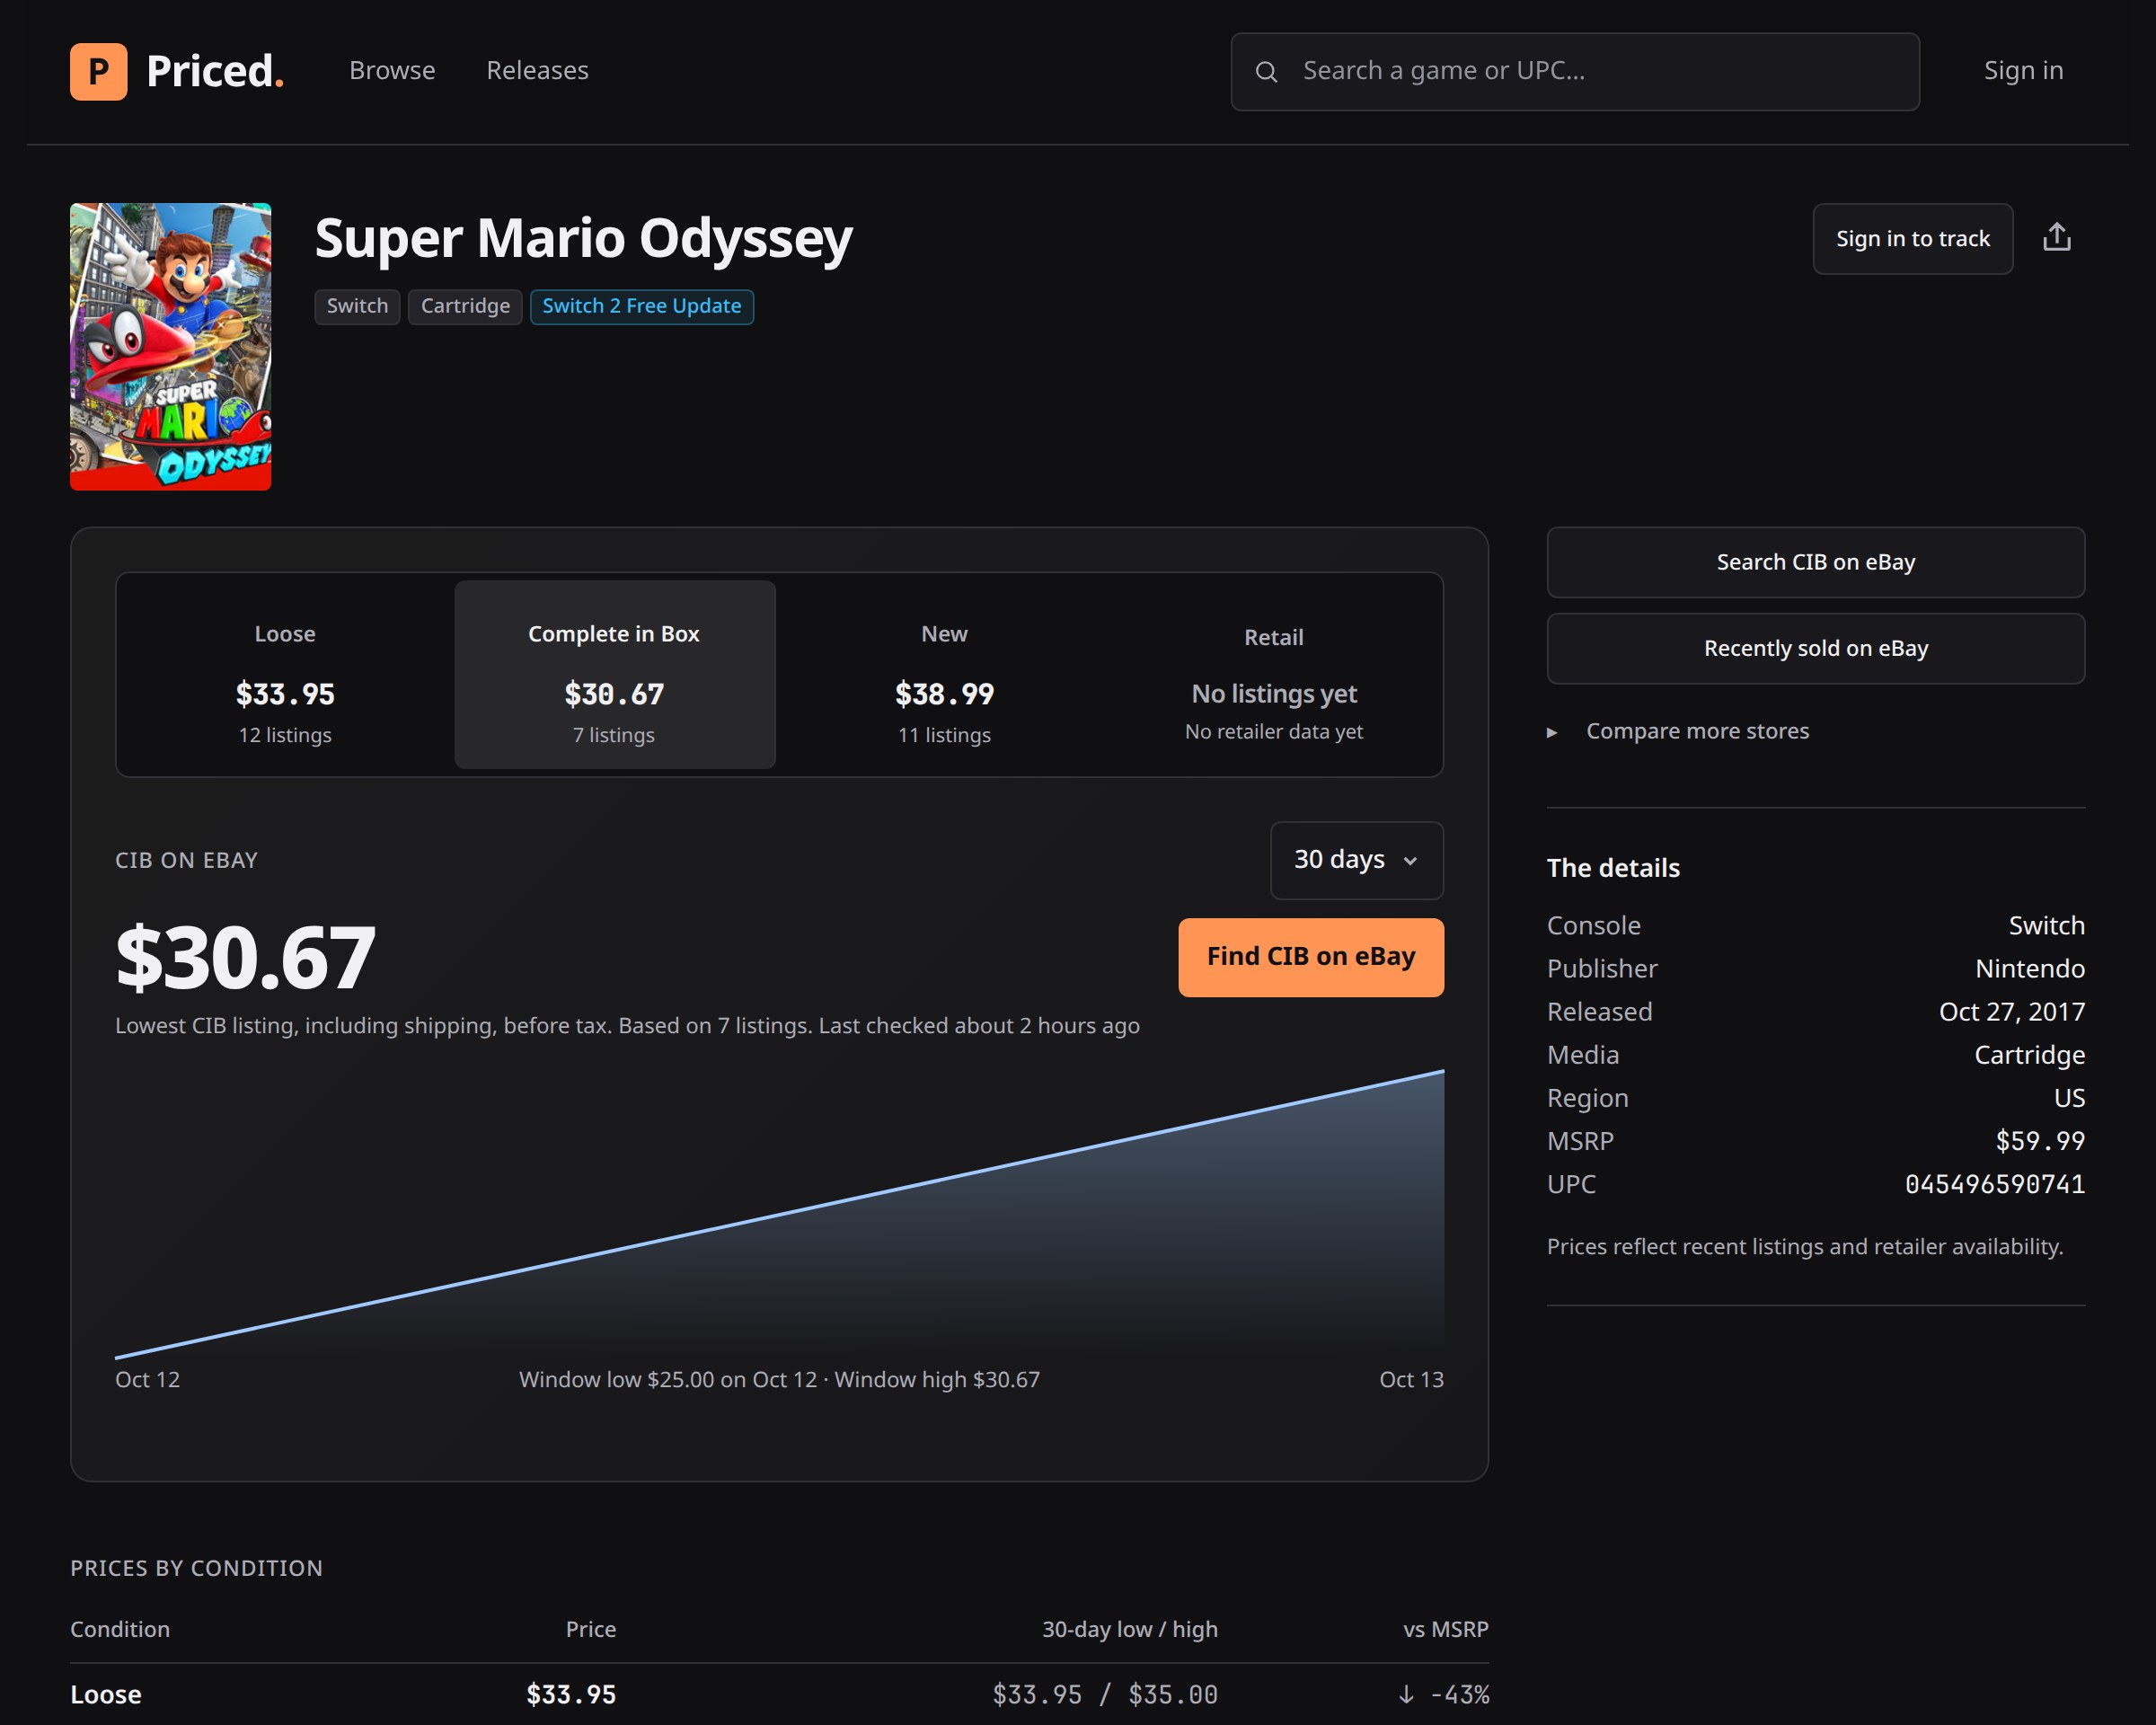Click the Switch 2 Free Update tag
This screenshot has height=1725, width=2156.
(641, 307)
